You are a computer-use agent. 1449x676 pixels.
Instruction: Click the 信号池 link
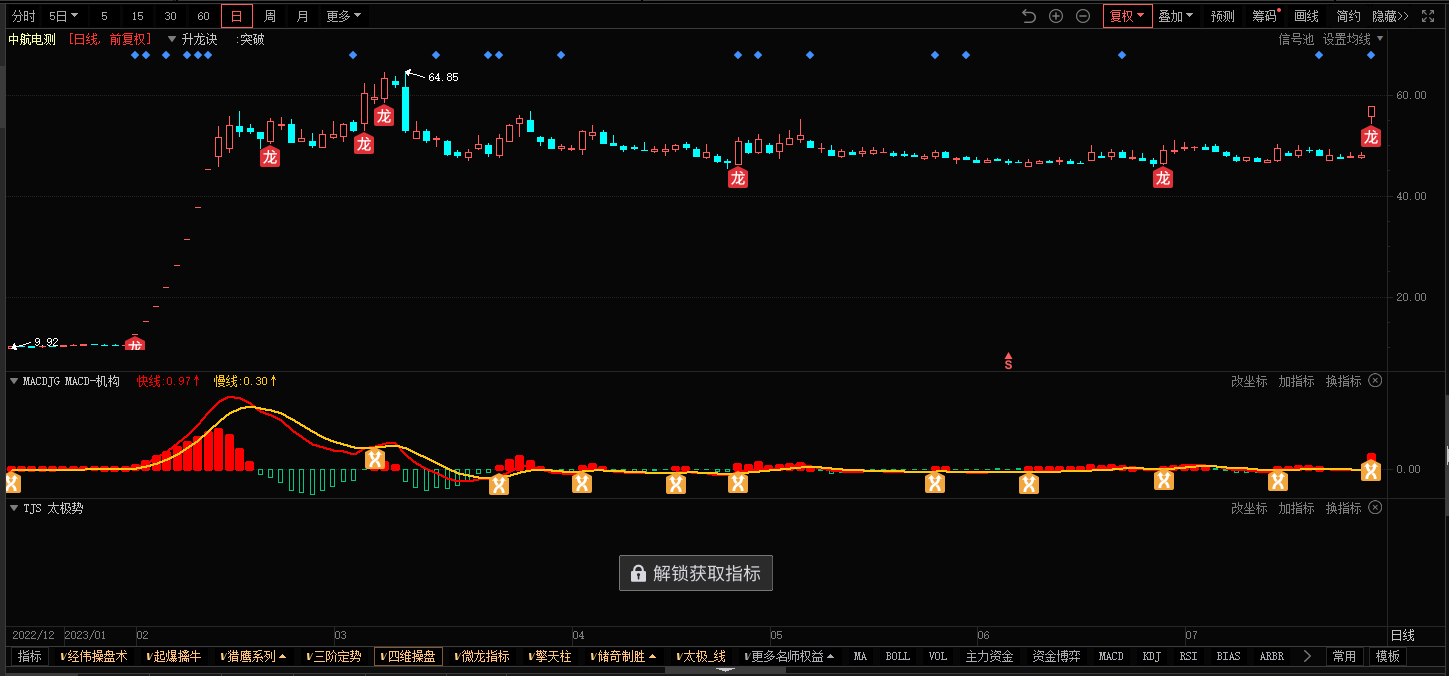[1296, 39]
